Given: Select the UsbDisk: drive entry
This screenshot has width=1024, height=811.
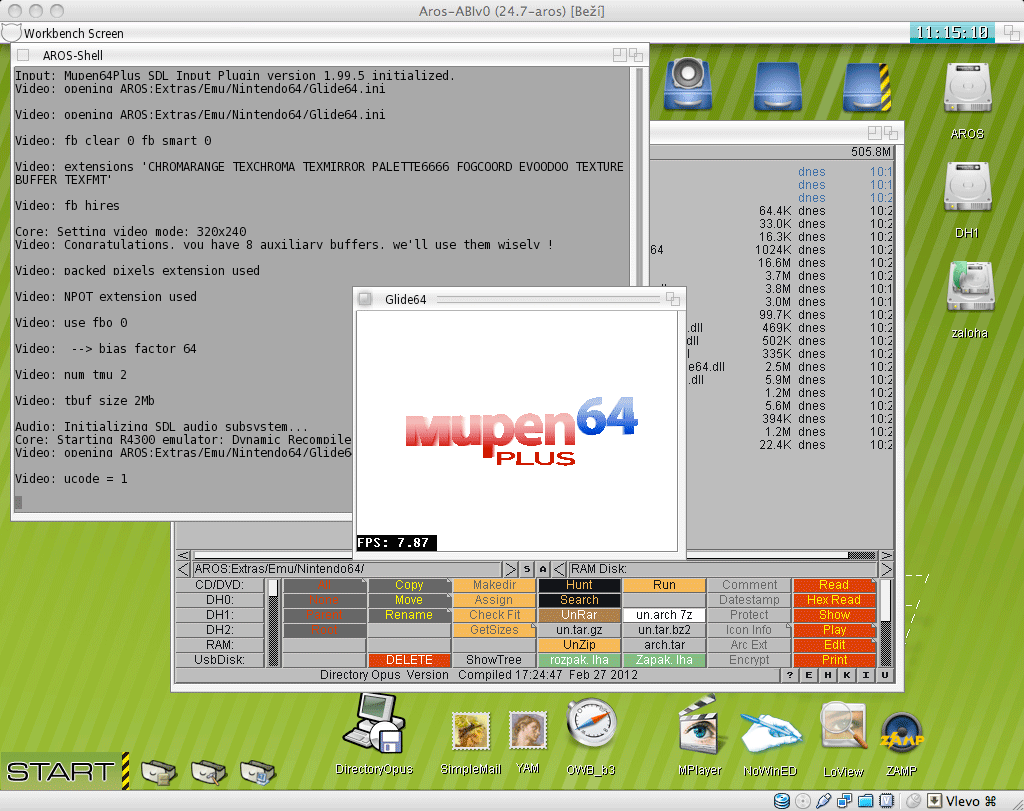Looking at the screenshot, I should 218,660.
